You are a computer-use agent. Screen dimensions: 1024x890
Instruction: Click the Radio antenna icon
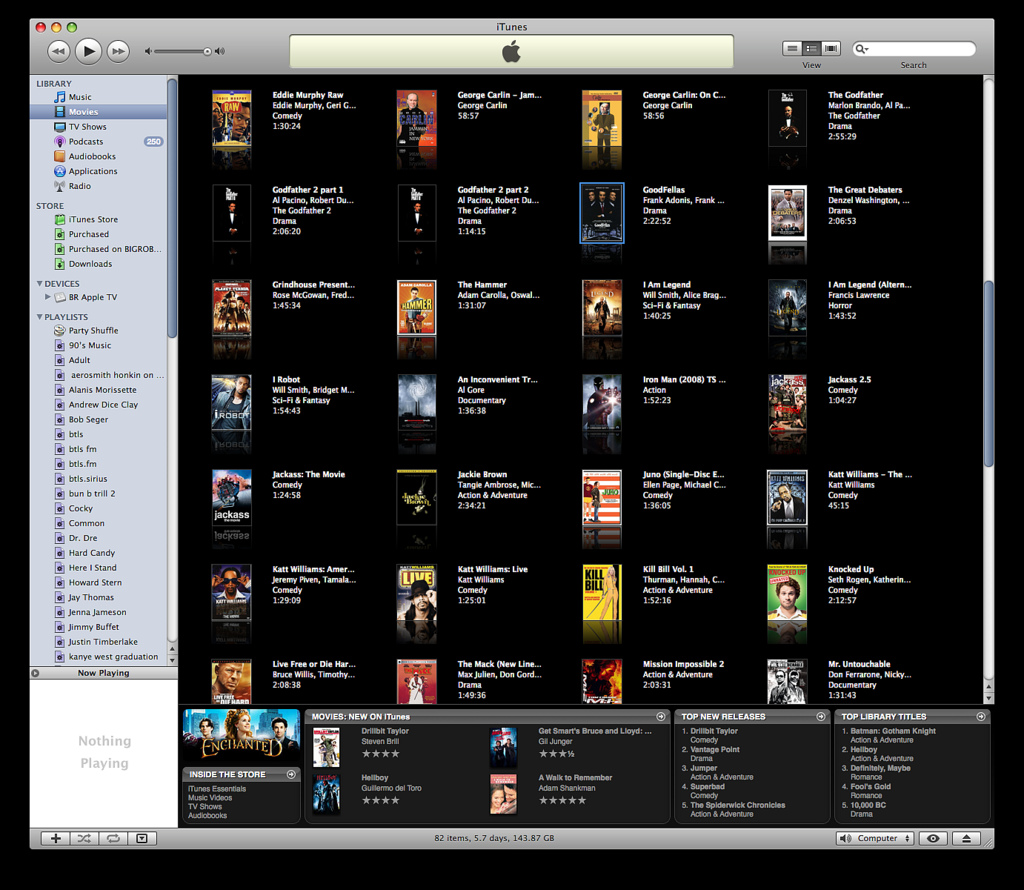coord(59,186)
